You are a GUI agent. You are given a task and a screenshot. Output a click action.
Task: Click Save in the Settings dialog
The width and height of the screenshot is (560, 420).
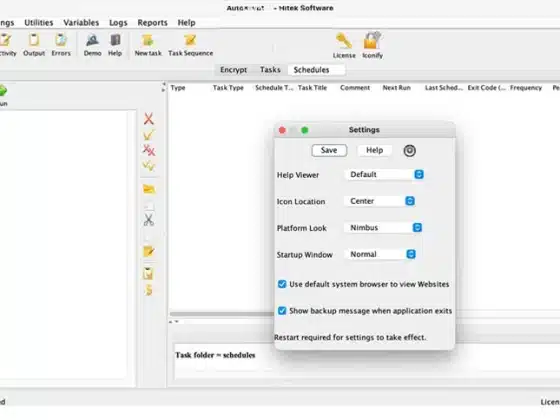click(x=329, y=150)
